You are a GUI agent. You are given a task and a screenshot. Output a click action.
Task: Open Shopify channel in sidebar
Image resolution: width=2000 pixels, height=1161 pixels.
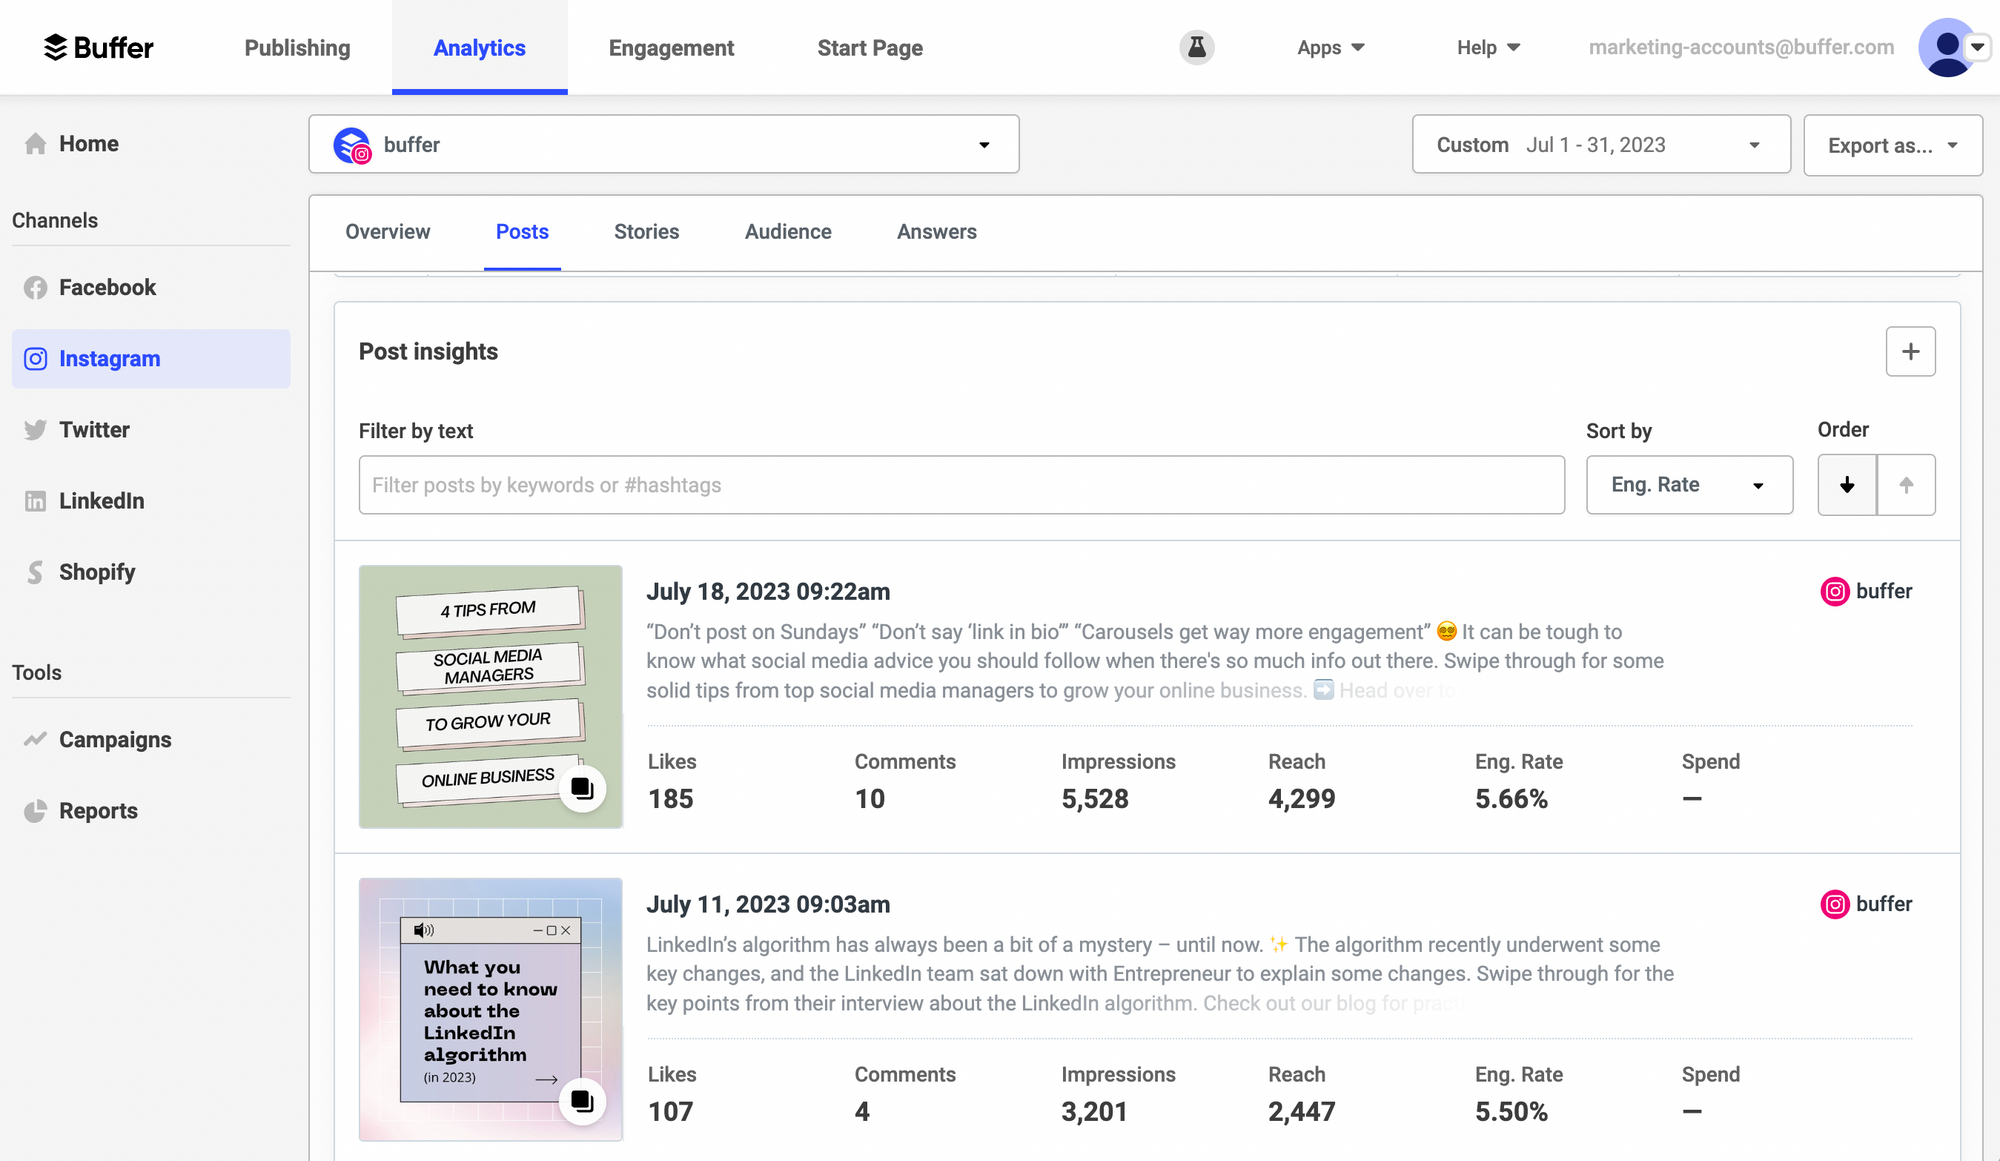pos(96,572)
